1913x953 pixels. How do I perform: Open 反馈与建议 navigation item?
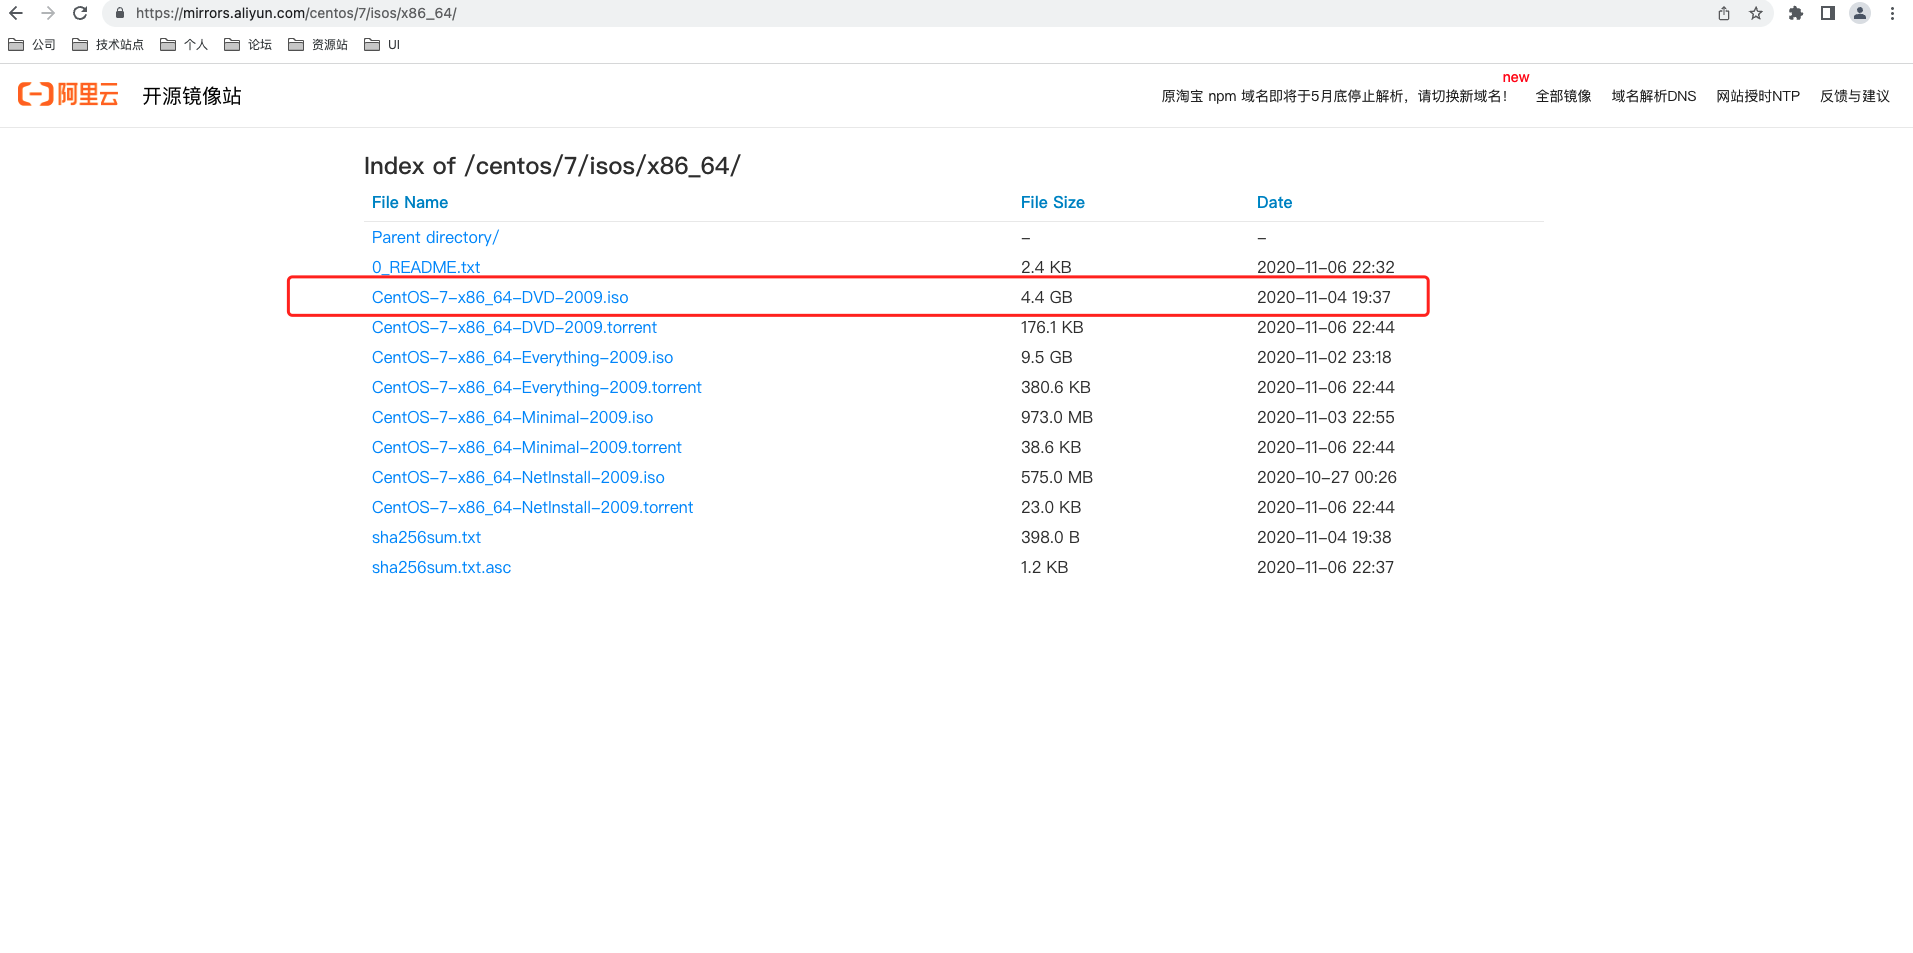[x=1855, y=96]
